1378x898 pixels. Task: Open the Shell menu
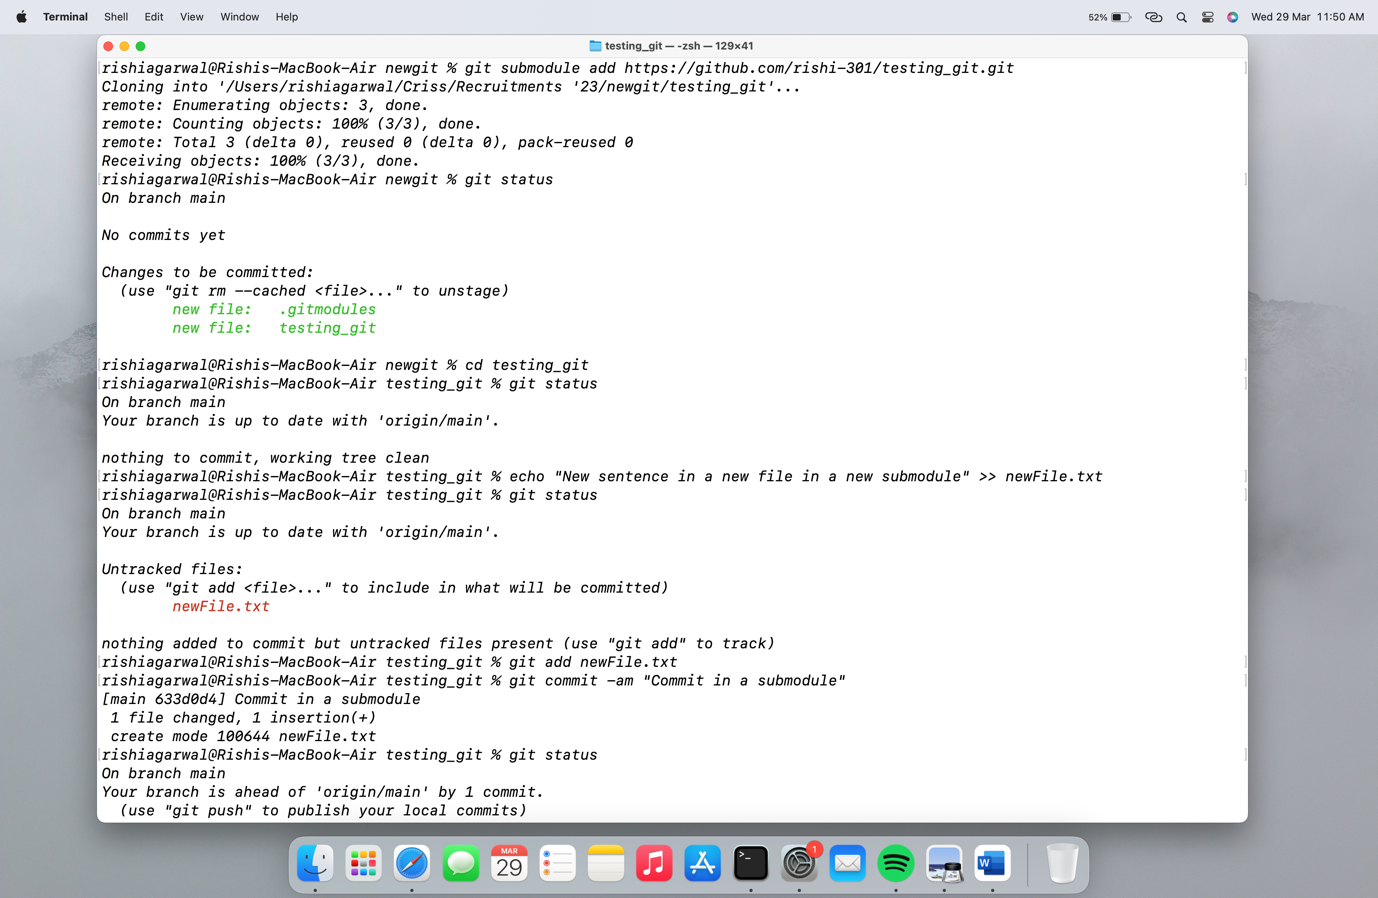[115, 16]
